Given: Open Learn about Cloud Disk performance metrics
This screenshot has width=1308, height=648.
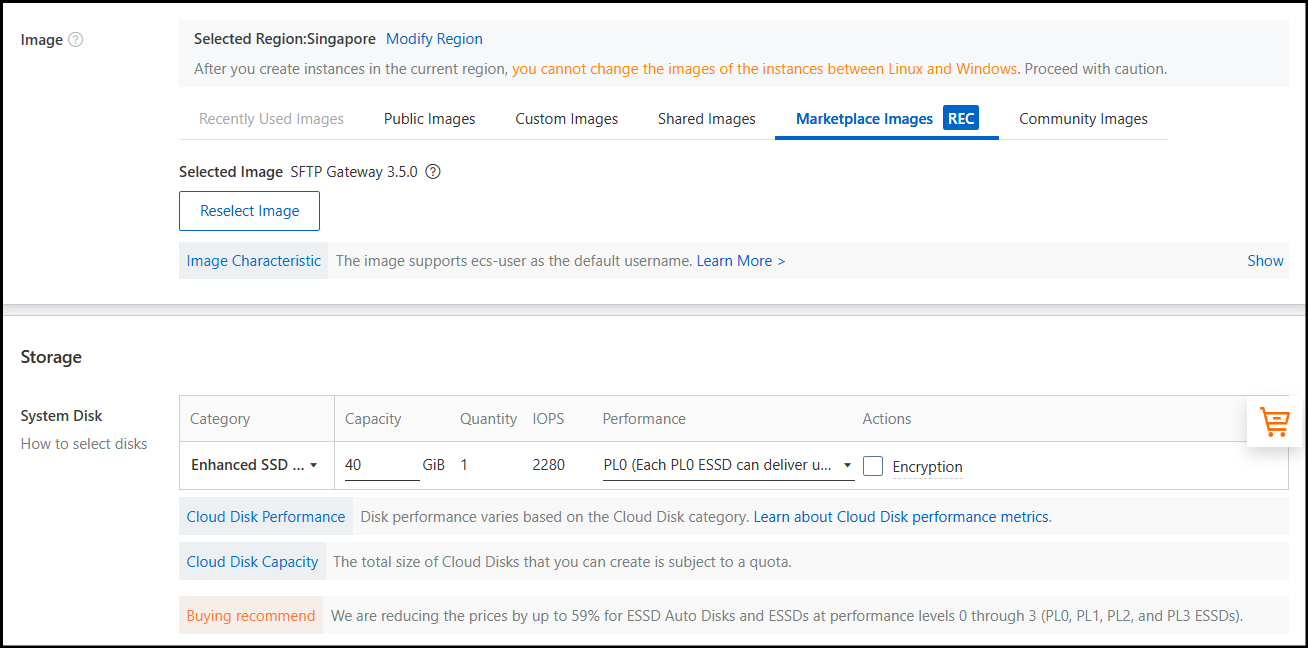Looking at the screenshot, I should (x=901, y=517).
